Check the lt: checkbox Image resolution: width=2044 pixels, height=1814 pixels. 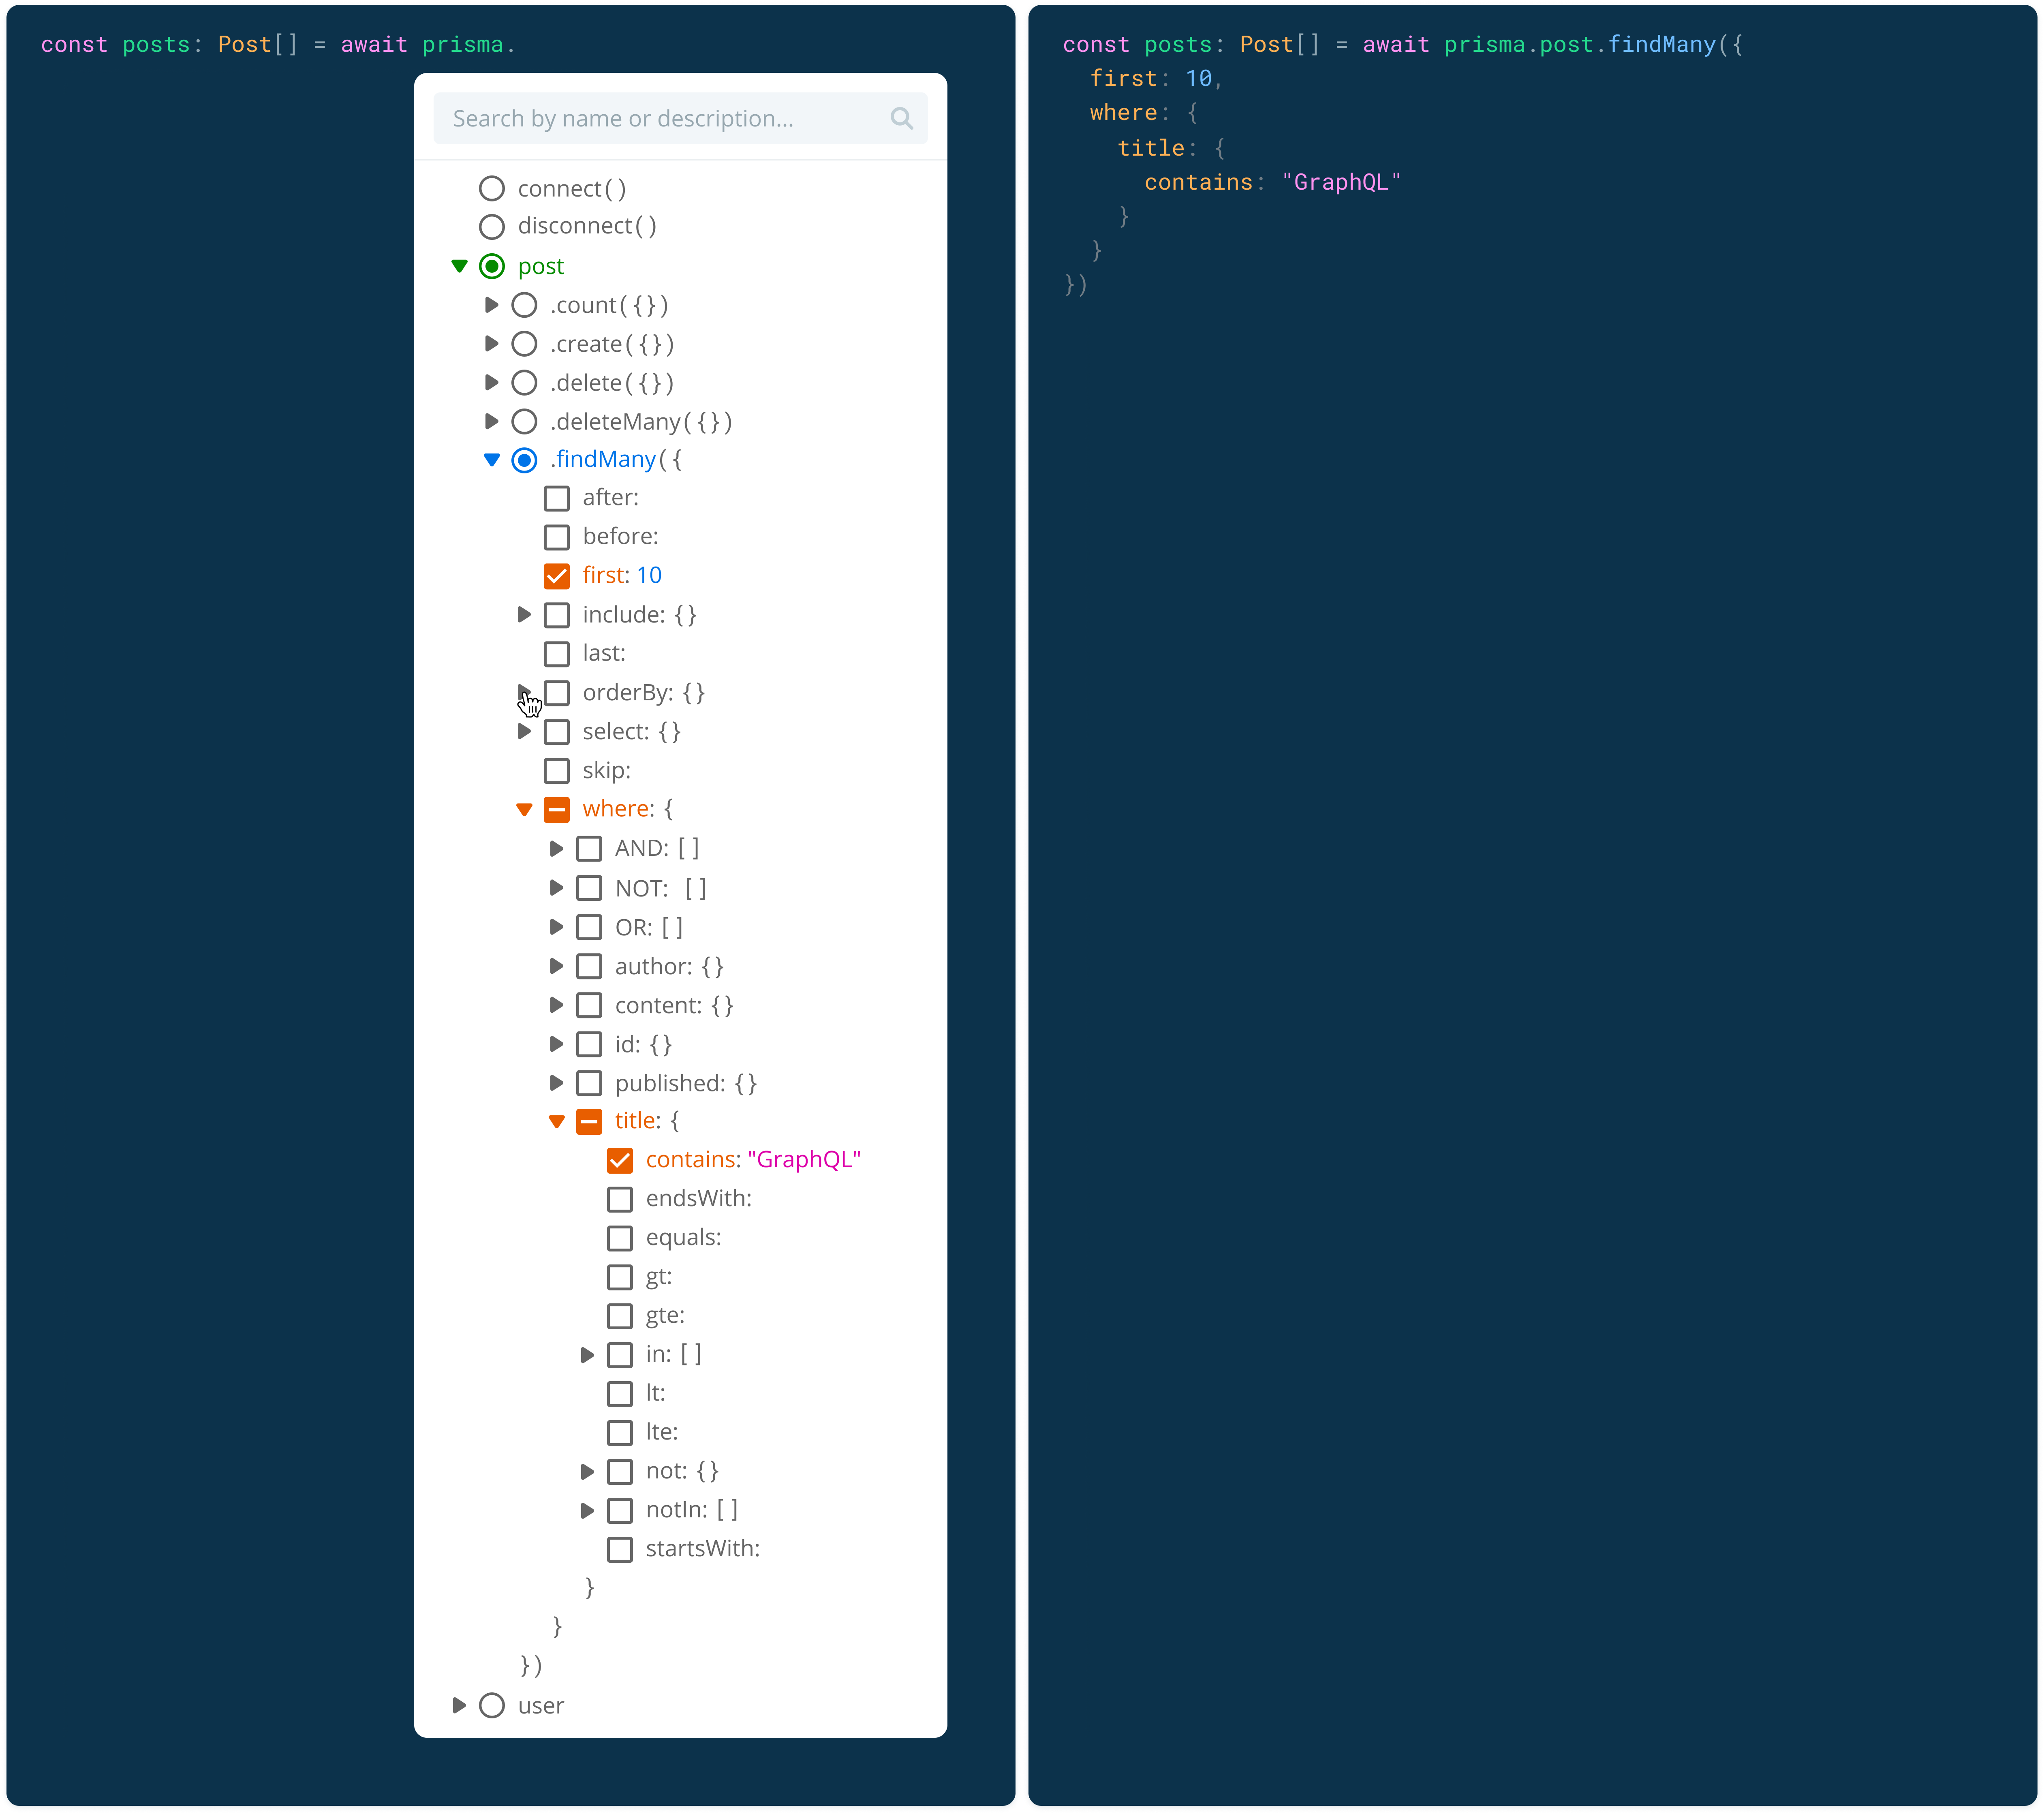pos(620,1394)
